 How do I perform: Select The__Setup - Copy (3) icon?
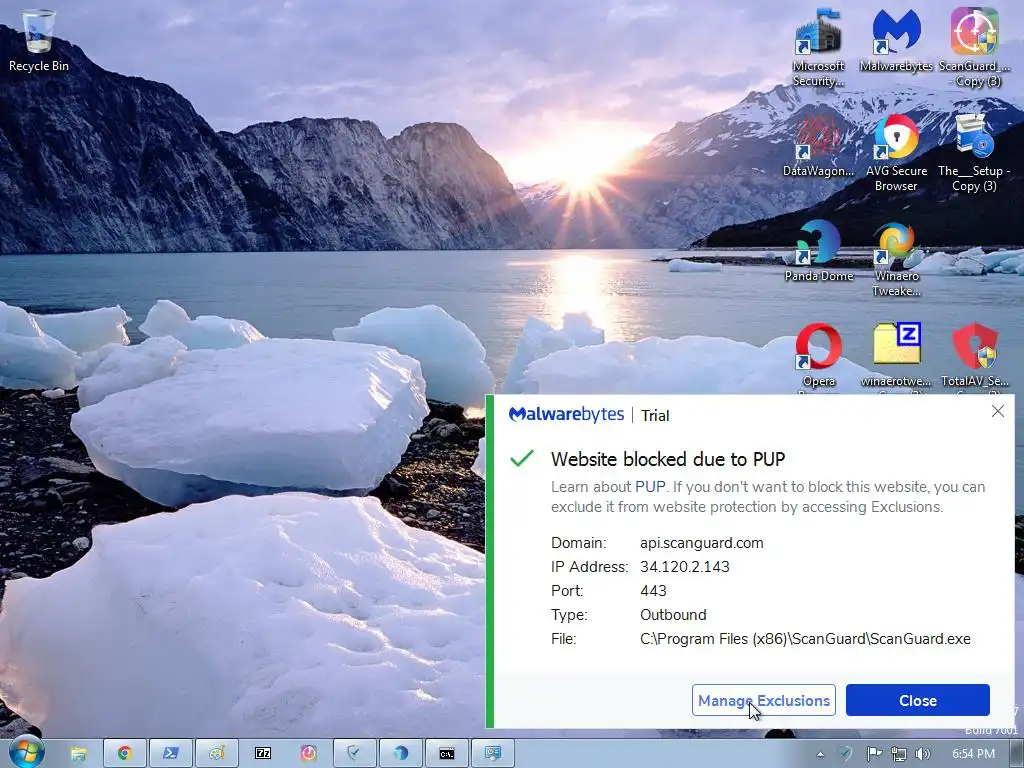(974, 152)
